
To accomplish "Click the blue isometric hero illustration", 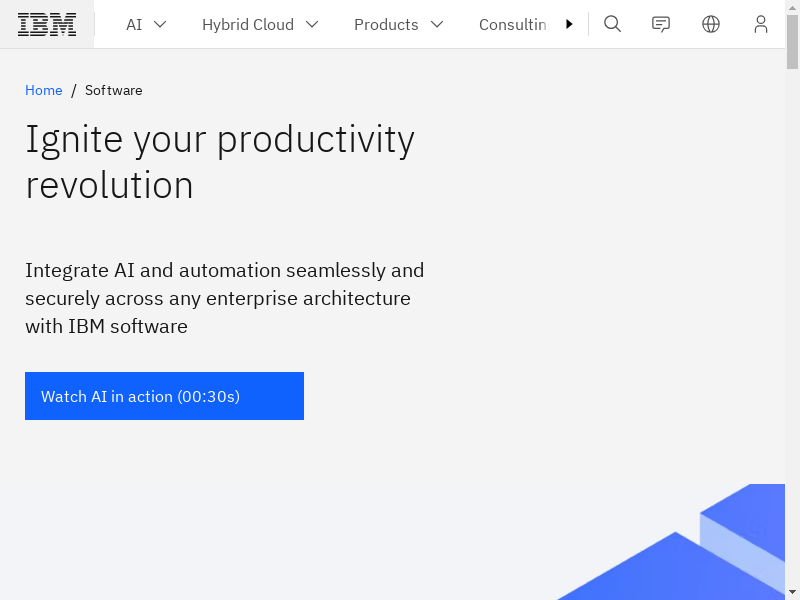I will [690, 550].
